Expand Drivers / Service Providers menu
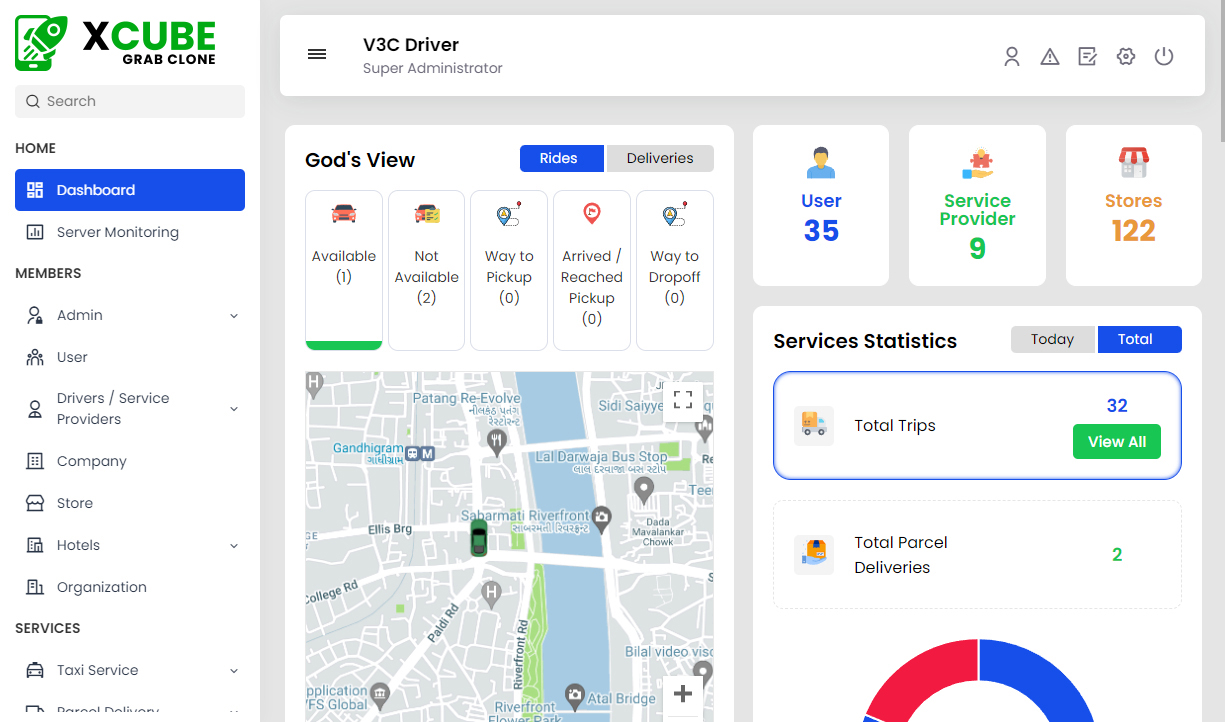The height and width of the screenshot is (722, 1225). [130, 408]
